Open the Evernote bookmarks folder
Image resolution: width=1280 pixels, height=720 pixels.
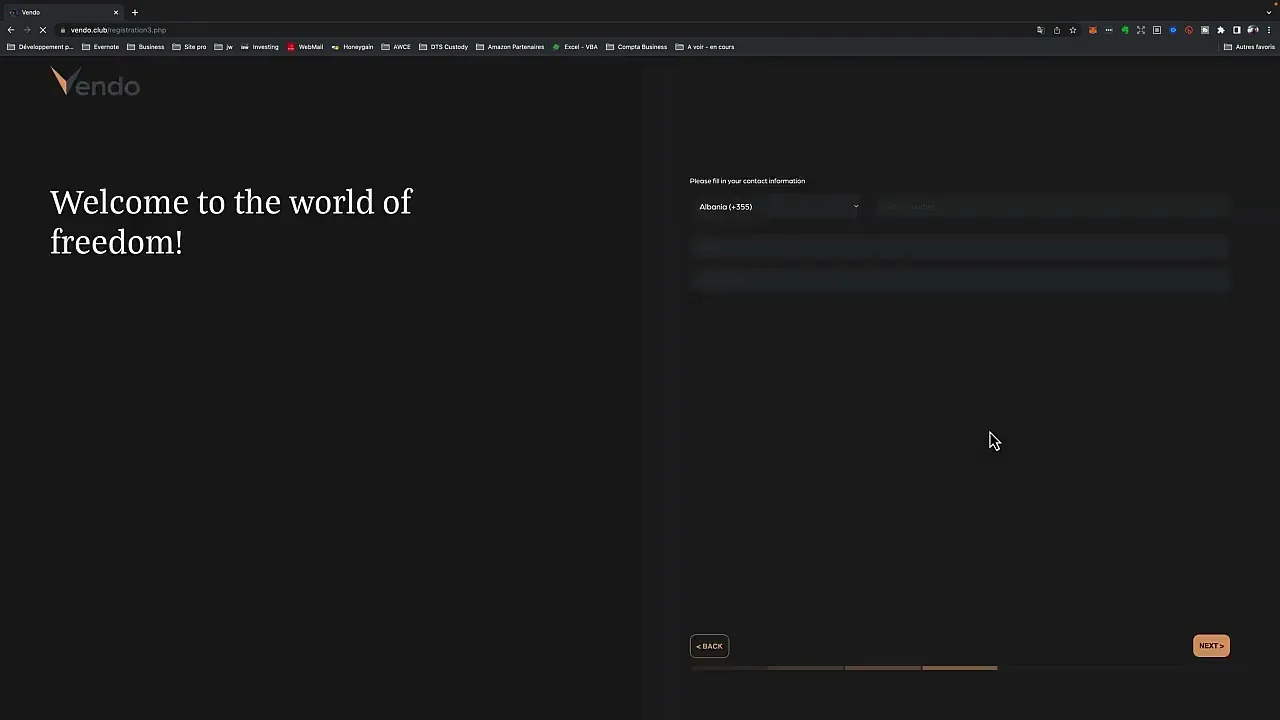(100, 47)
